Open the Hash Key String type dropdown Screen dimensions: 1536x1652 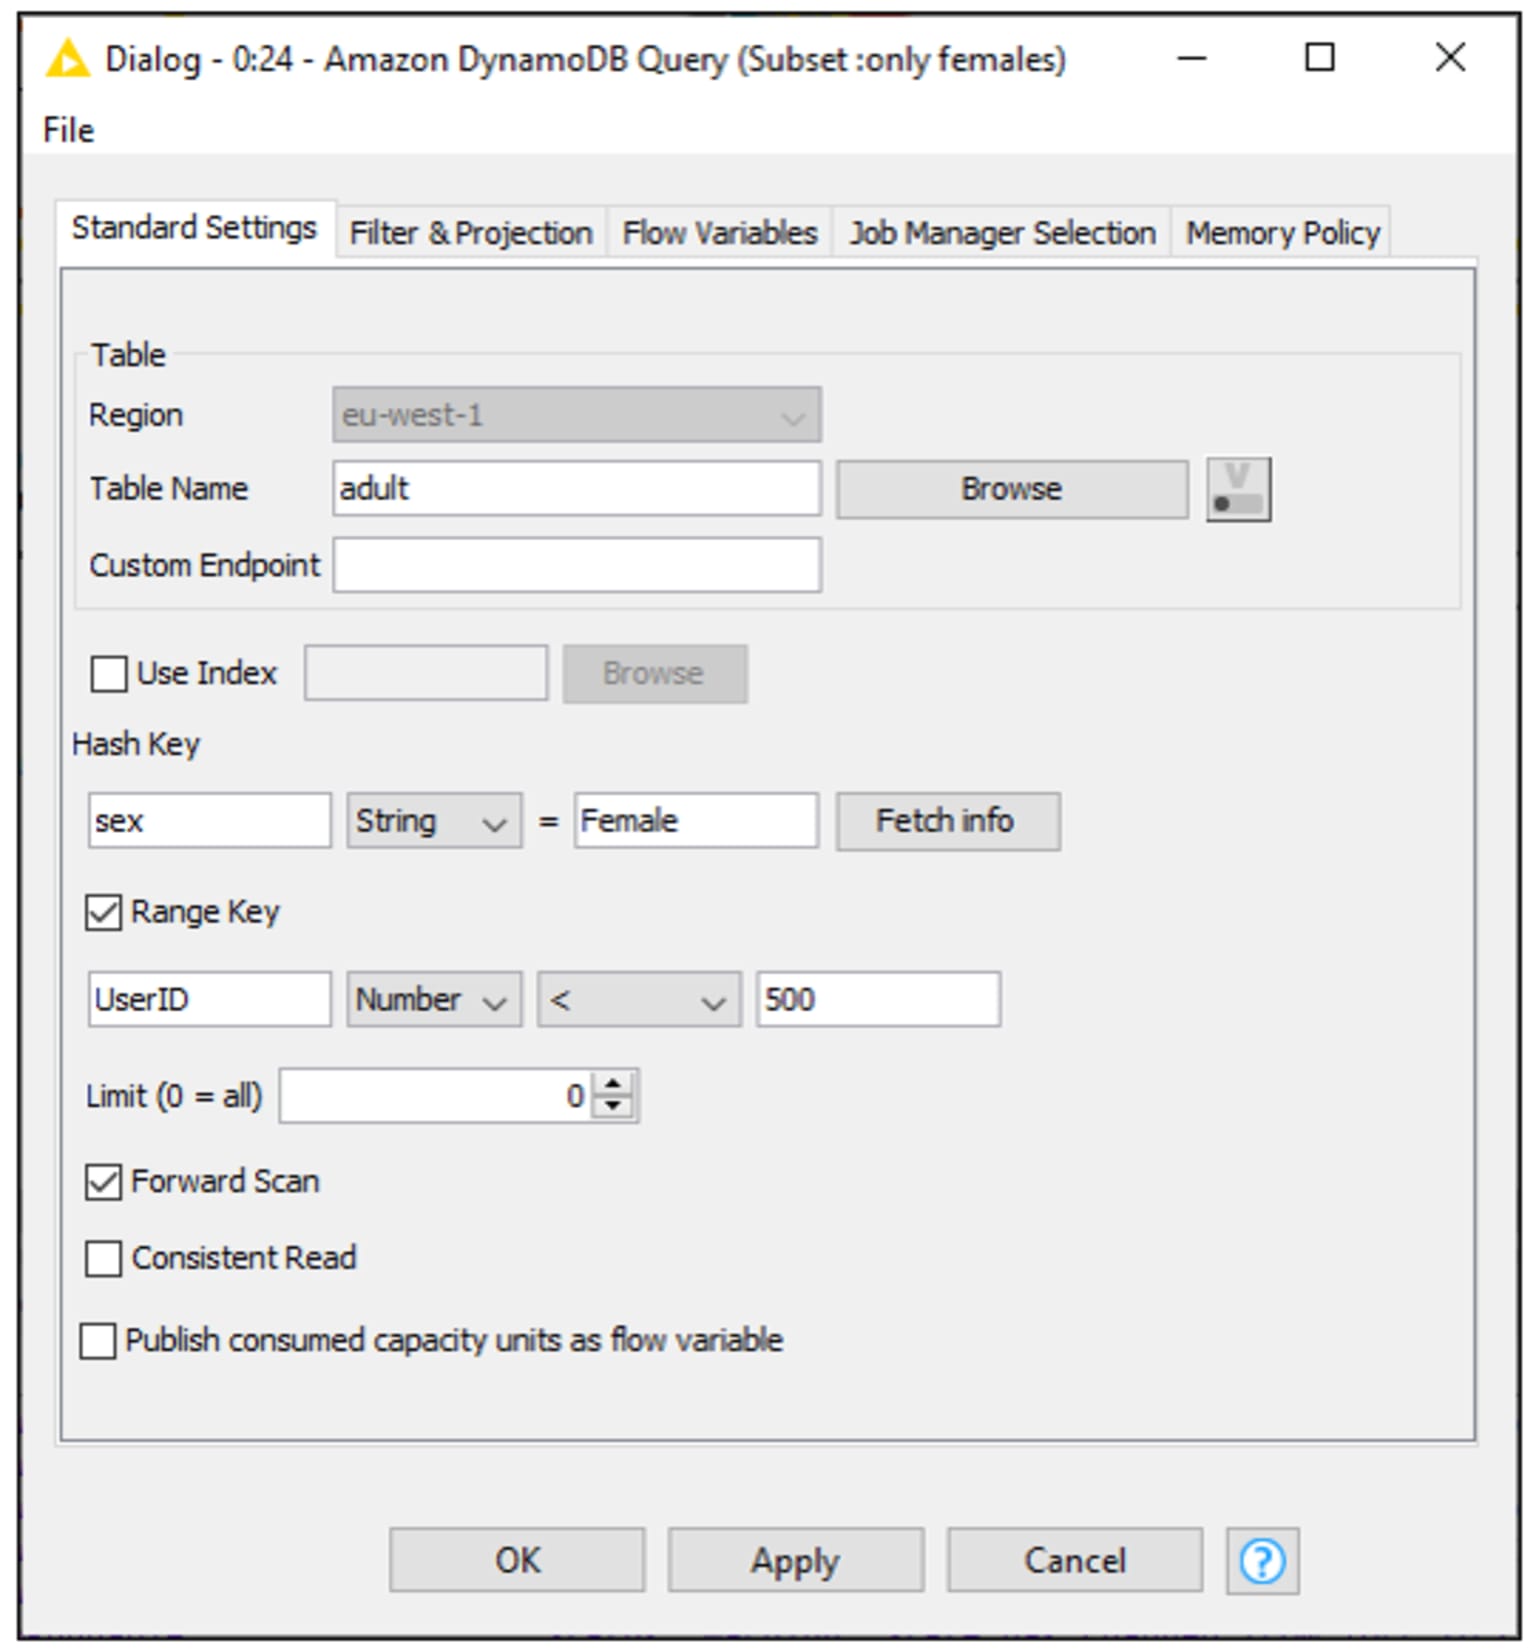[434, 821]
